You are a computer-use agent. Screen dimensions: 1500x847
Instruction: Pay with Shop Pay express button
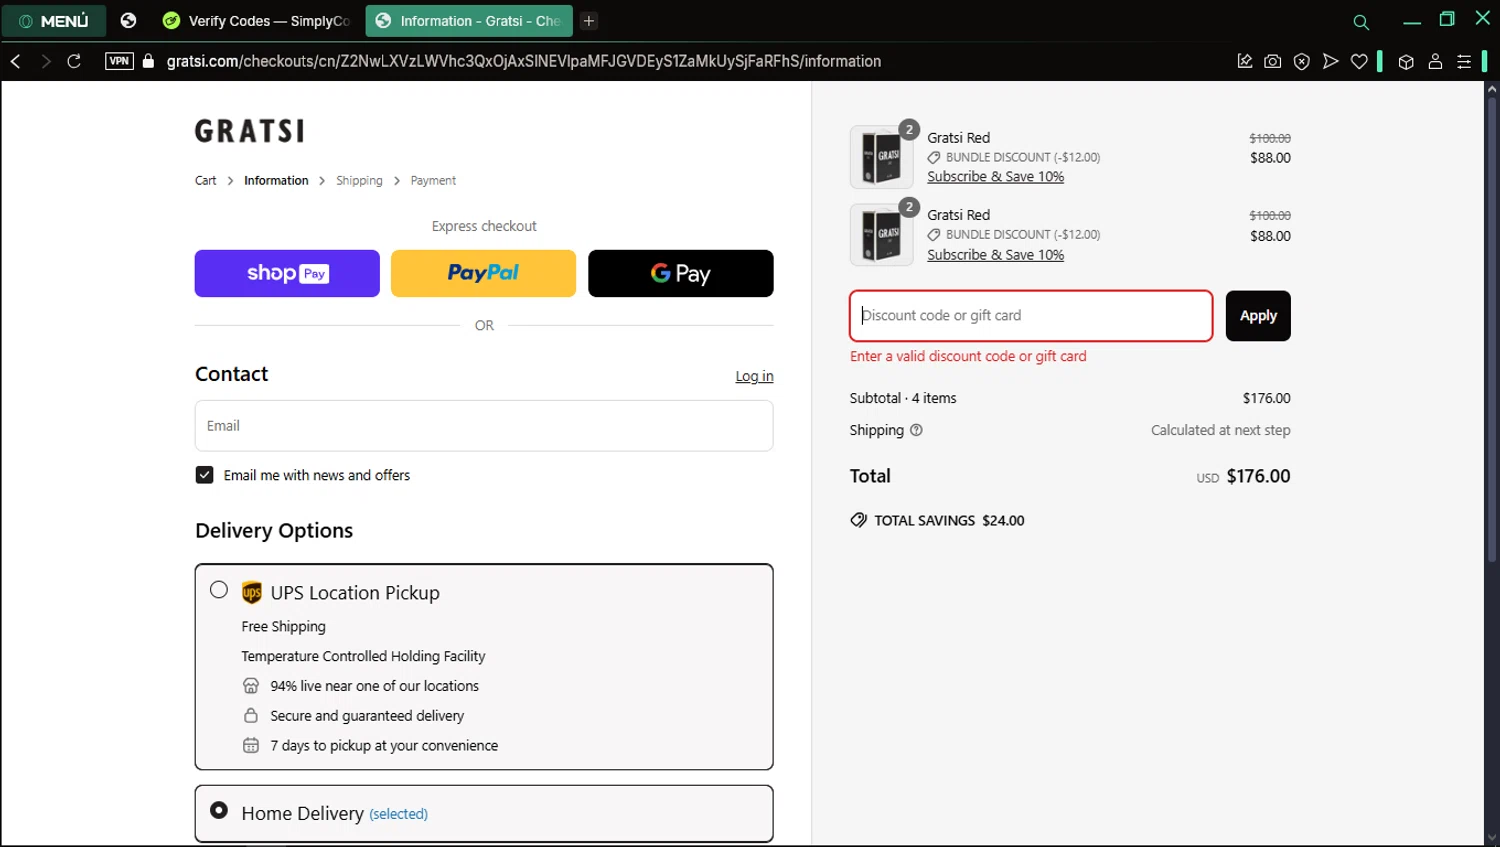[287, 273]
